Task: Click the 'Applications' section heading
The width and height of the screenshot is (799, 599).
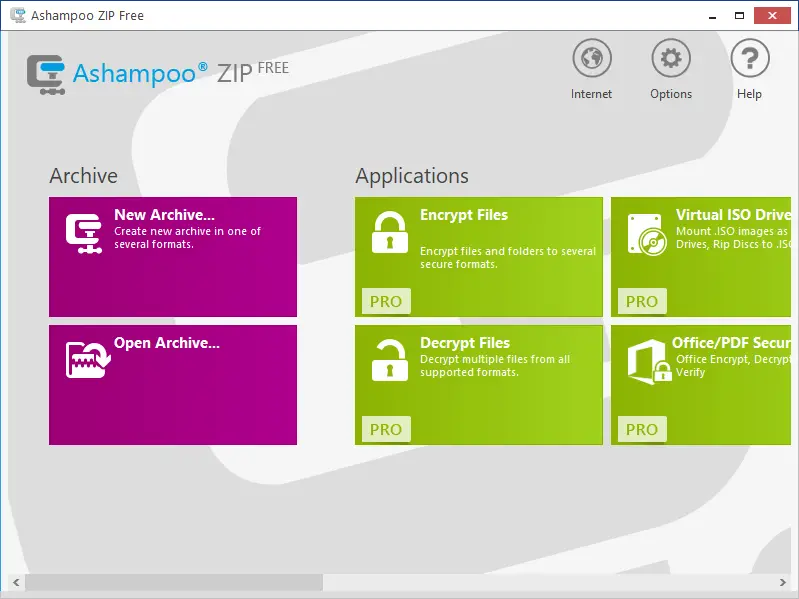Action: [x=412, y=176]
